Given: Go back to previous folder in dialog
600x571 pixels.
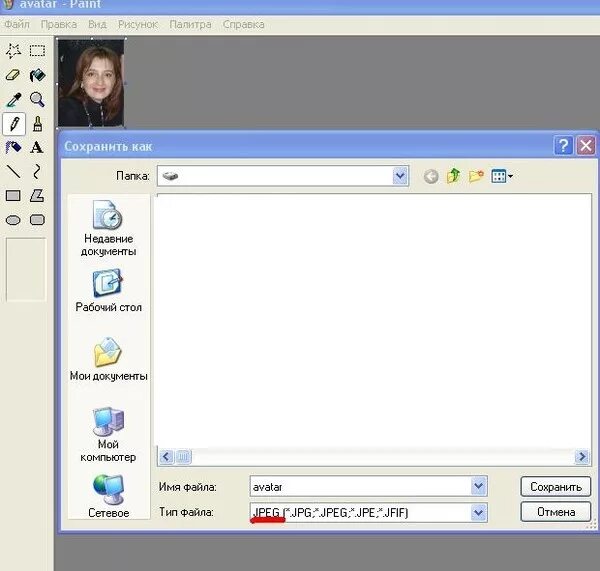Looking at the screenshot, I should [431, 176].
